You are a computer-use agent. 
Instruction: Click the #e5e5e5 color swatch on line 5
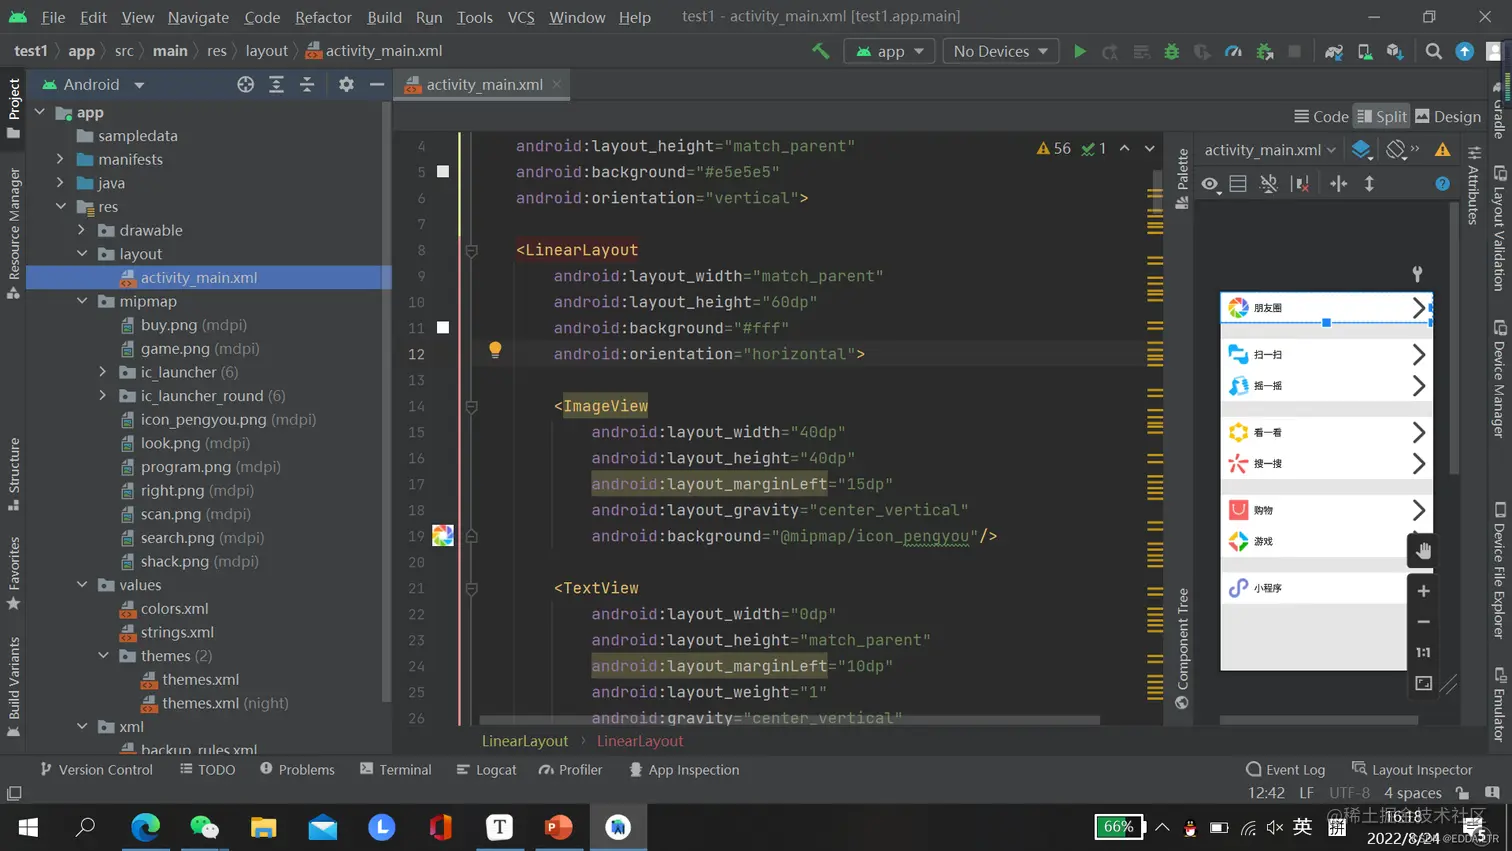[443, 172]
